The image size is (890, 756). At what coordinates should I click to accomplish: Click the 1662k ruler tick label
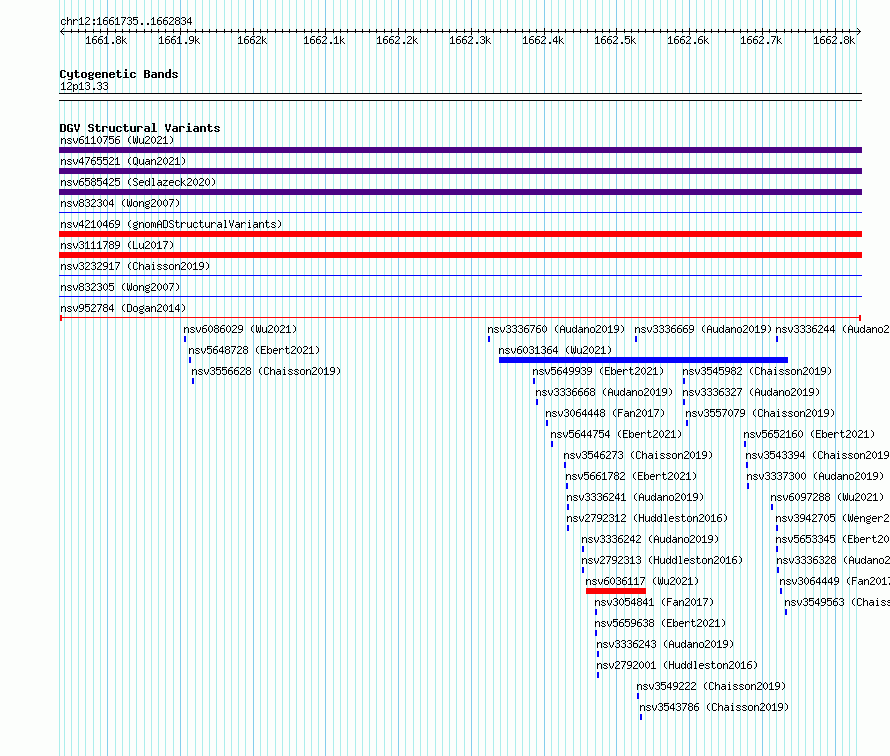pos(252,40)
